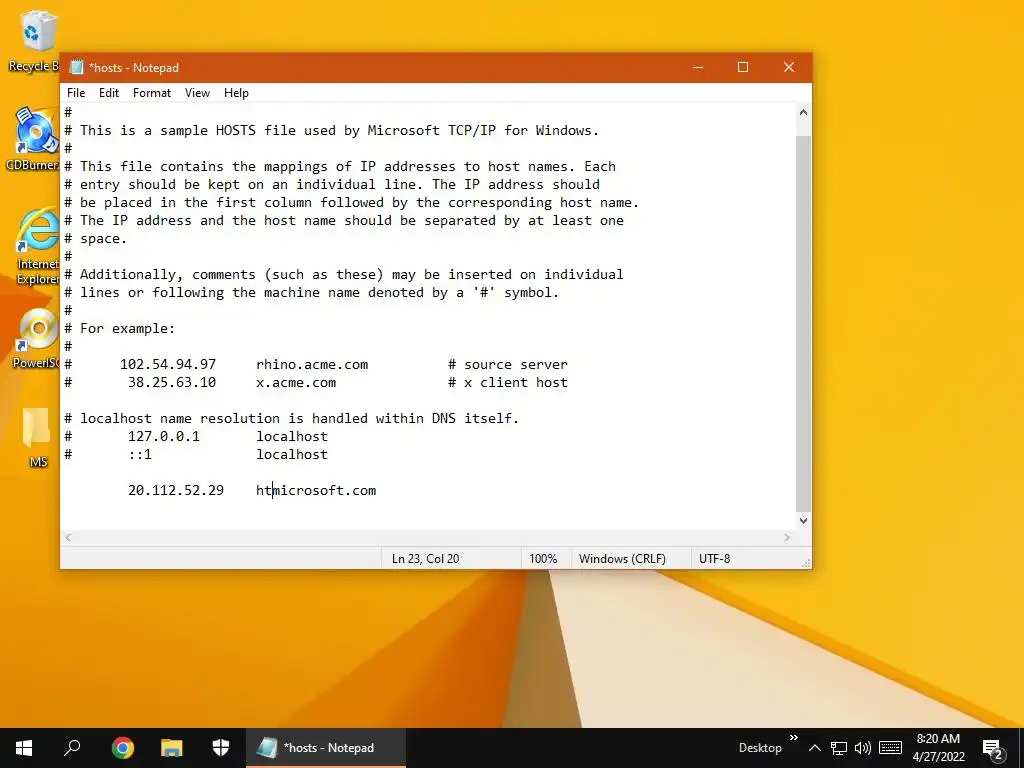The width and height of the screenshot is (1024, 768).
Task: Click the network icon in system tray
Action: [x=839, y=748]
